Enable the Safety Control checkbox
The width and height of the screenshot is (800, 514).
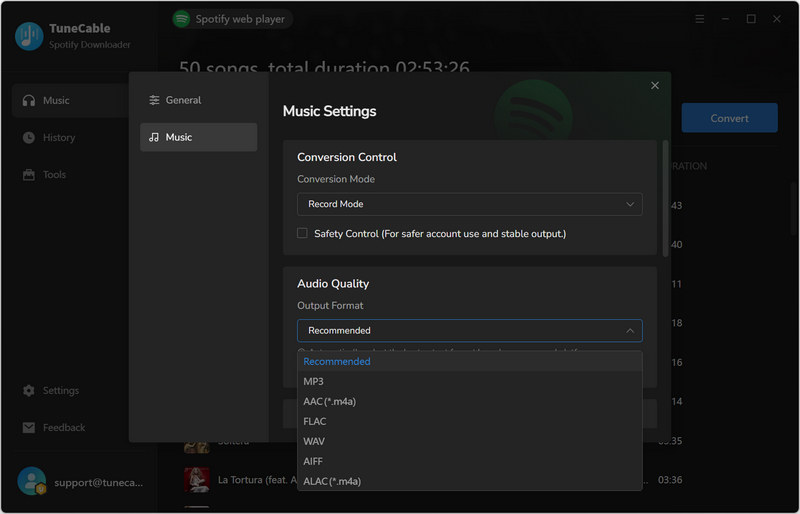point(302,233)
